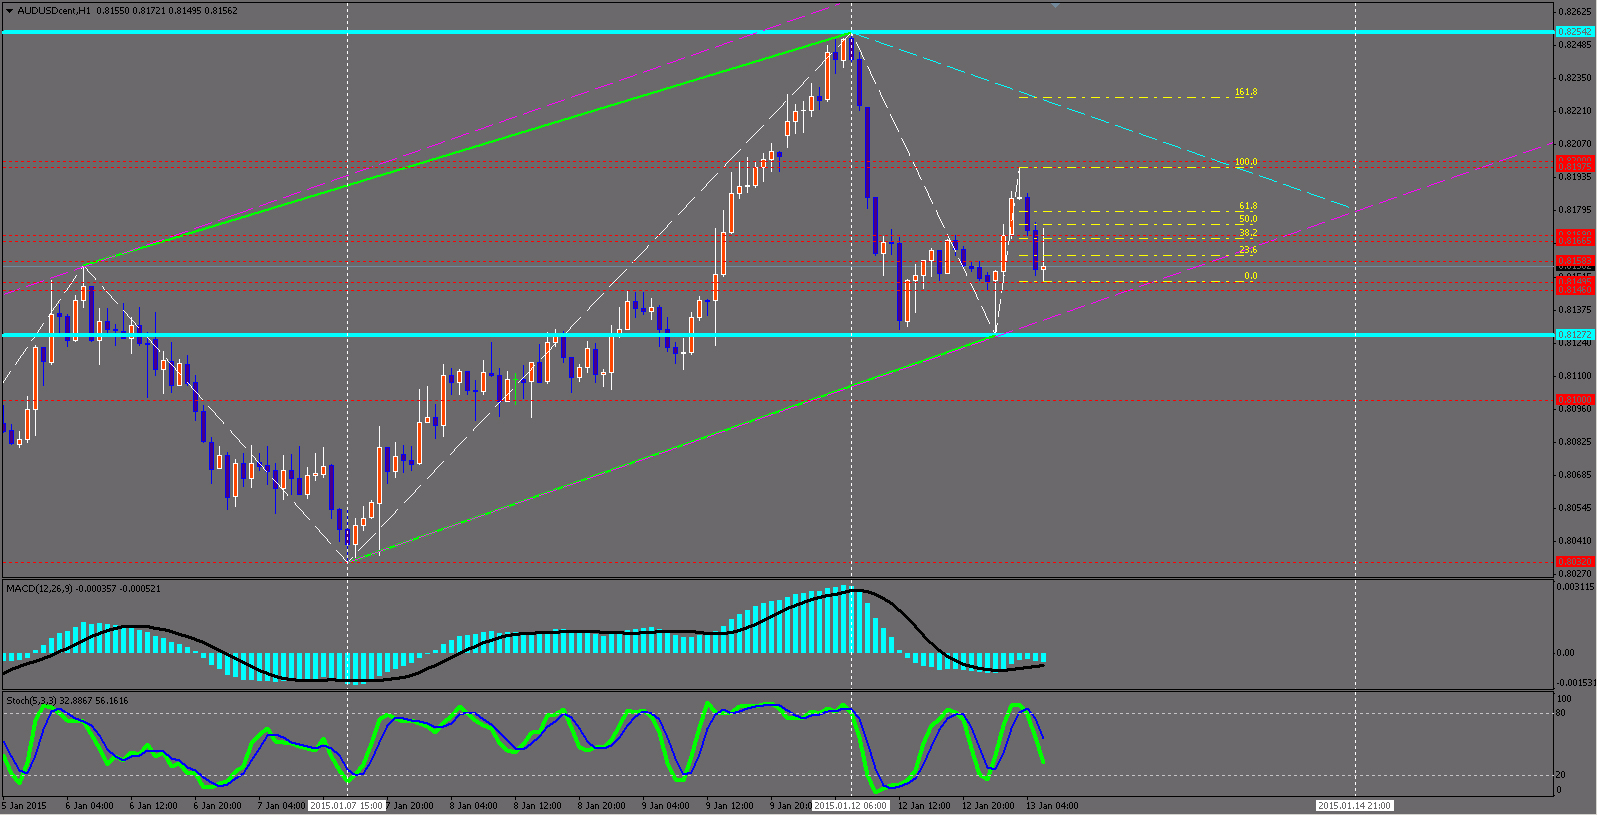The image size is (1597, 815).
Task: Click the 0.80410 price axis value
Action: [1575, 540]
